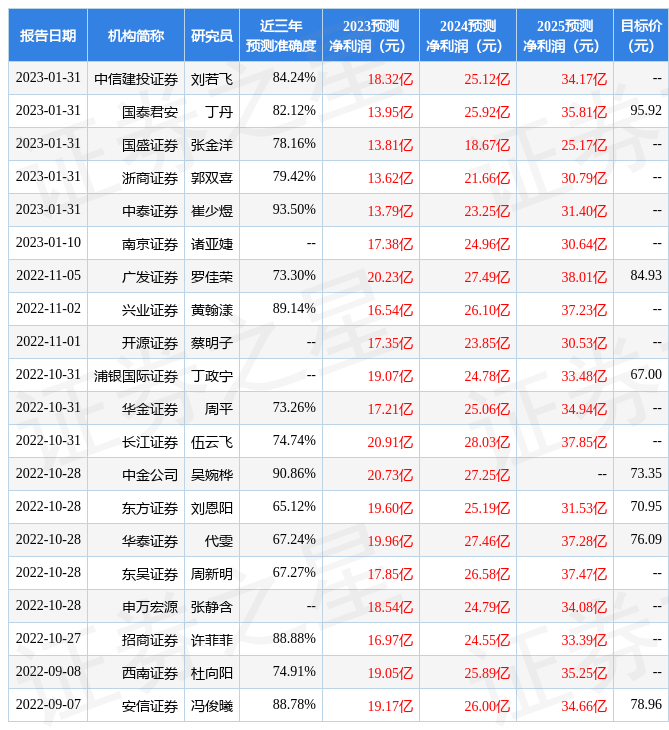Click analyst name 冯俊曦
This screenshot has width=669, height=730.
pyautogui.click(x=212, y=706)
